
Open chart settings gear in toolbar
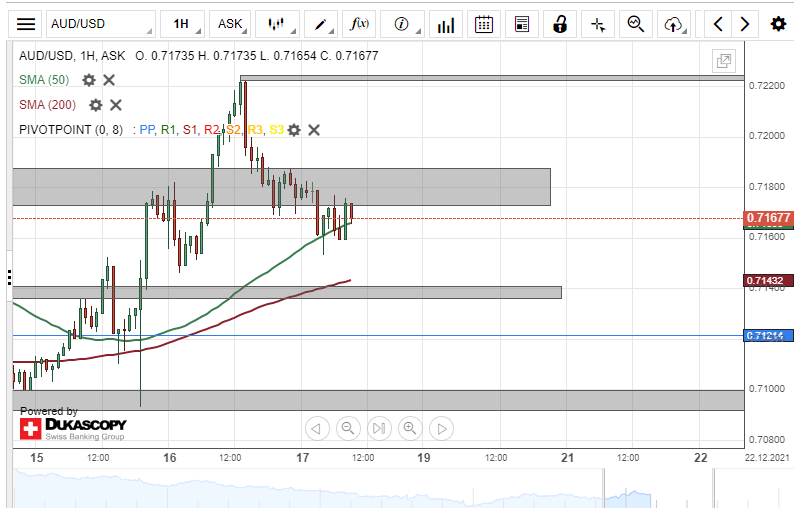778,24
